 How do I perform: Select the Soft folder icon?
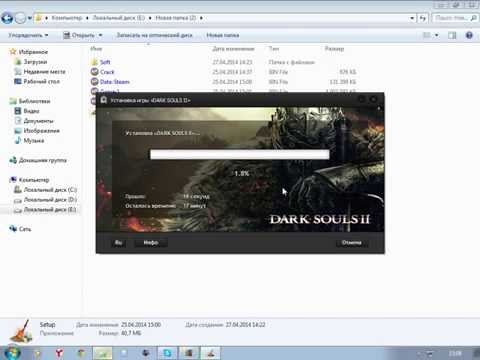tap(95, 62)
